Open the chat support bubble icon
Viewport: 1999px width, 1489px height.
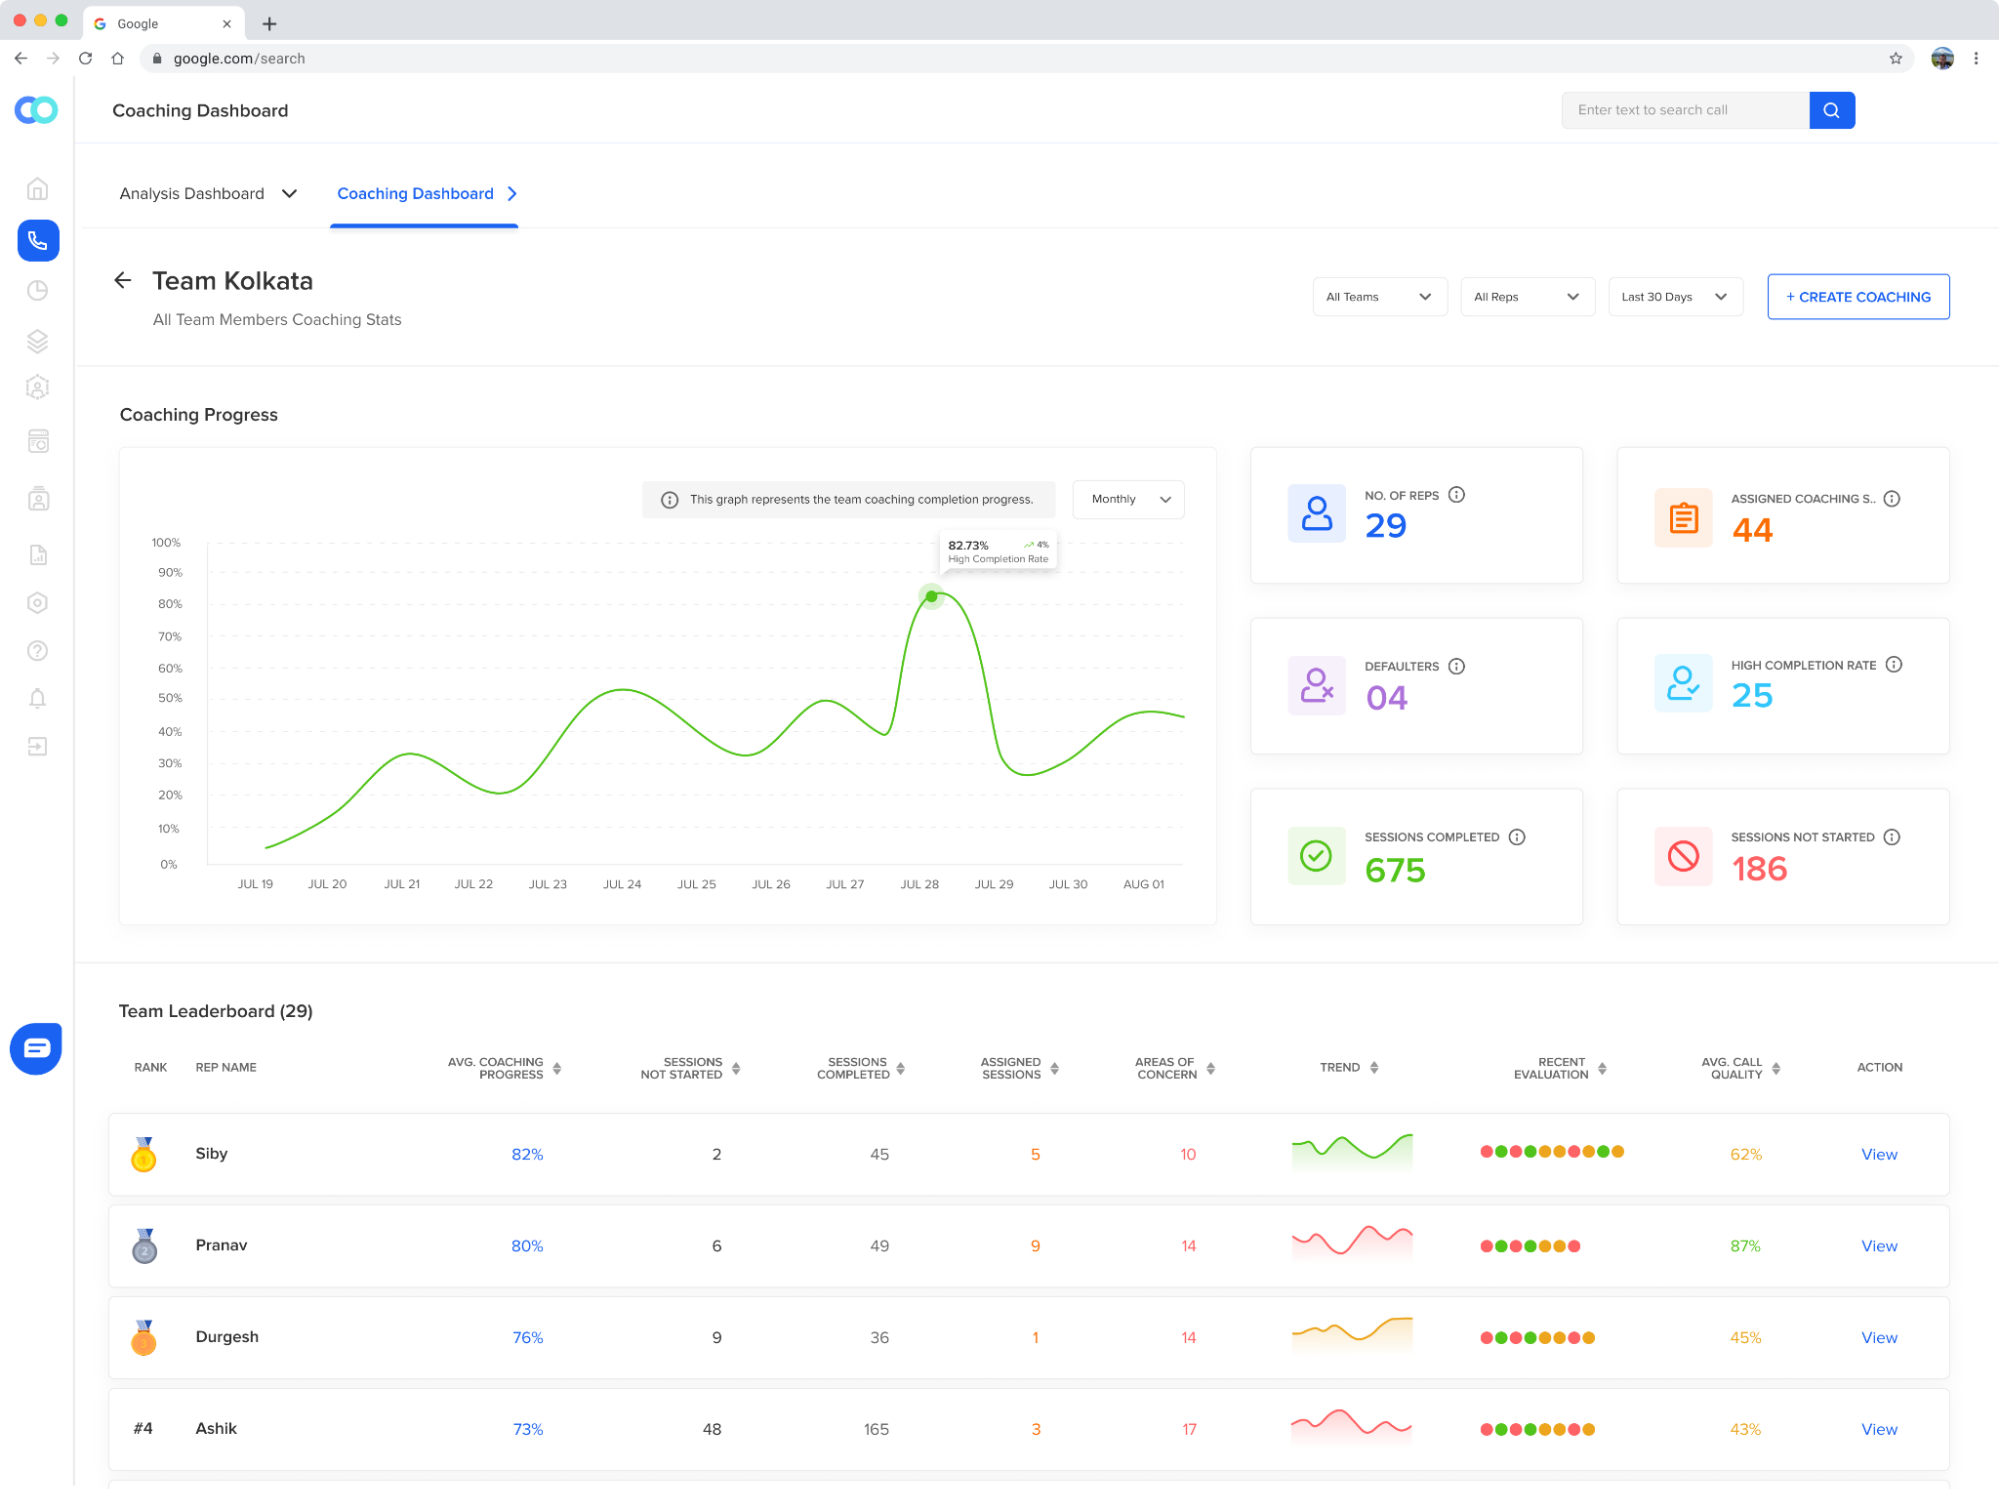(36, 1048)
